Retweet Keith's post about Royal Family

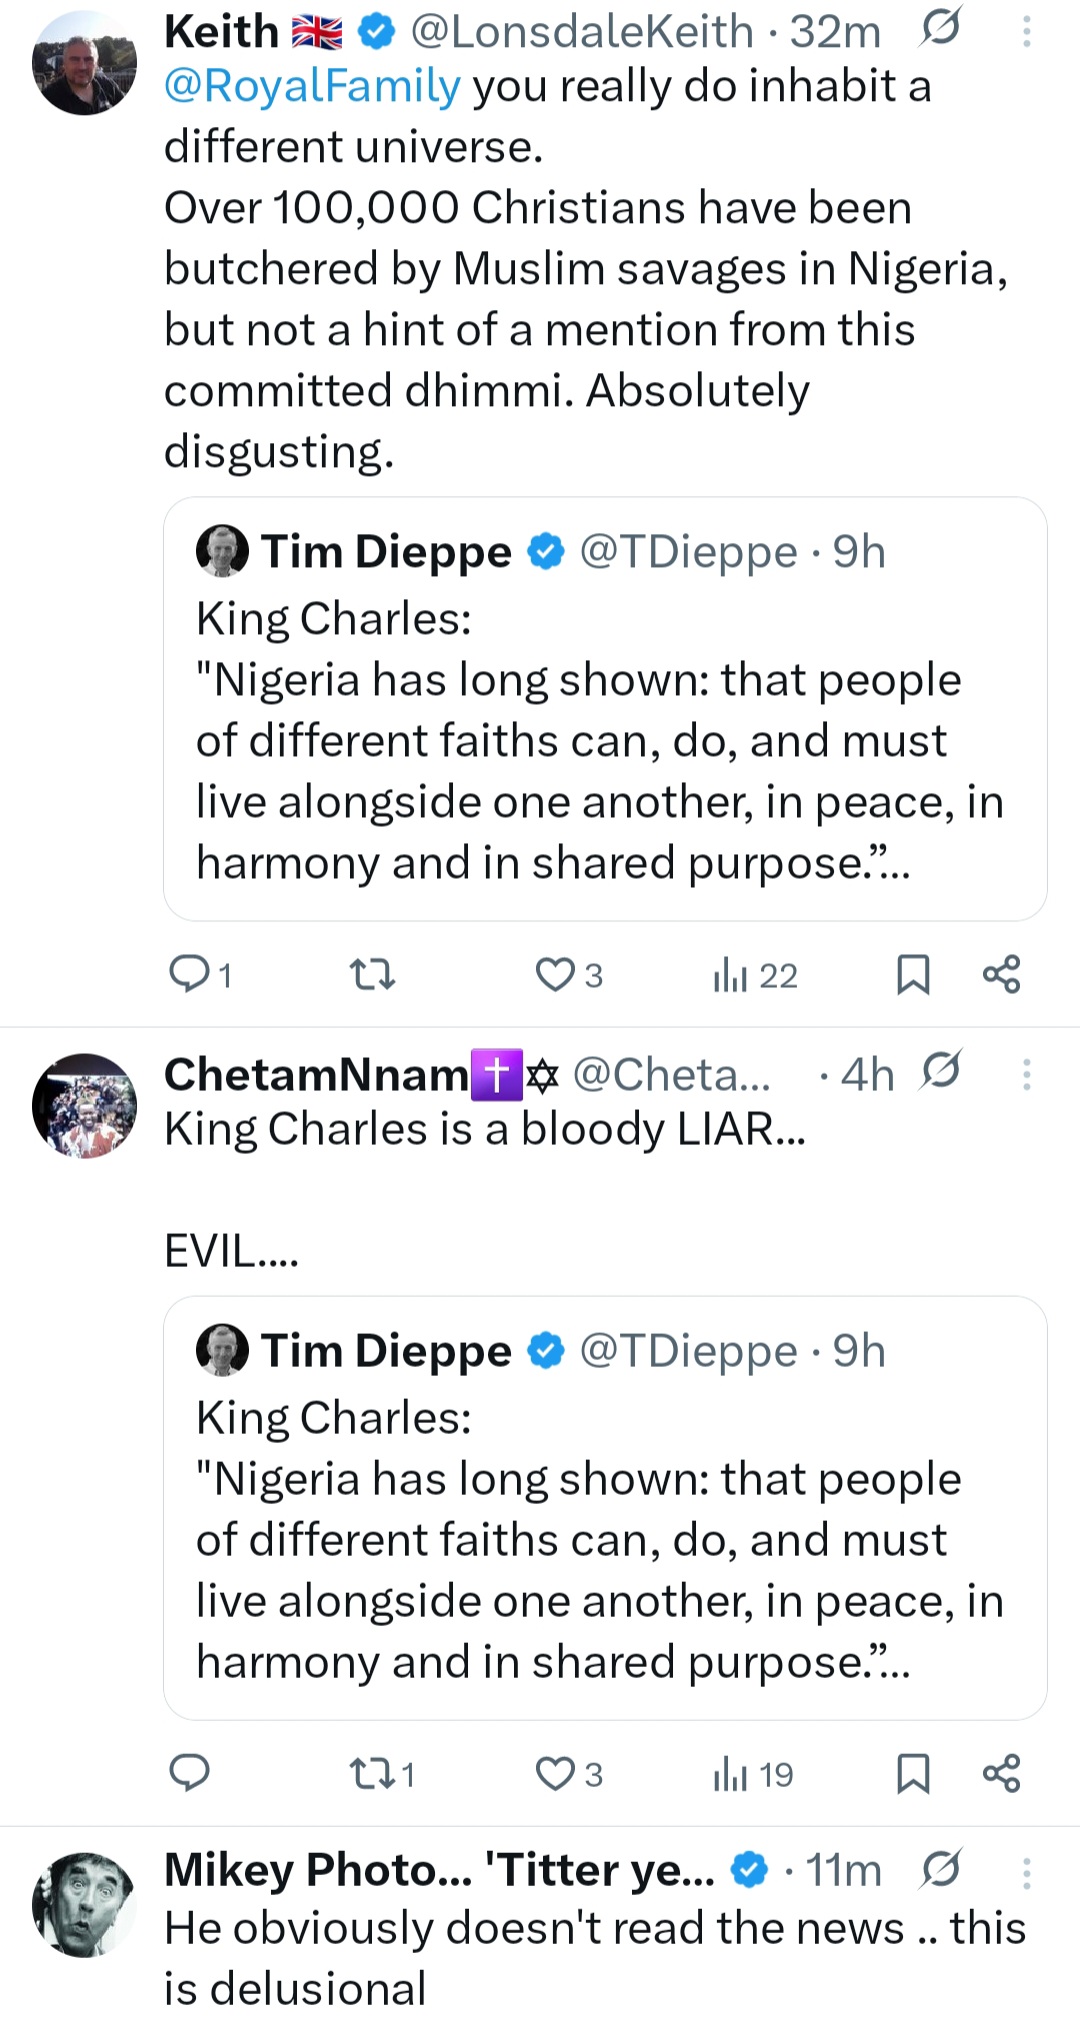372,974
